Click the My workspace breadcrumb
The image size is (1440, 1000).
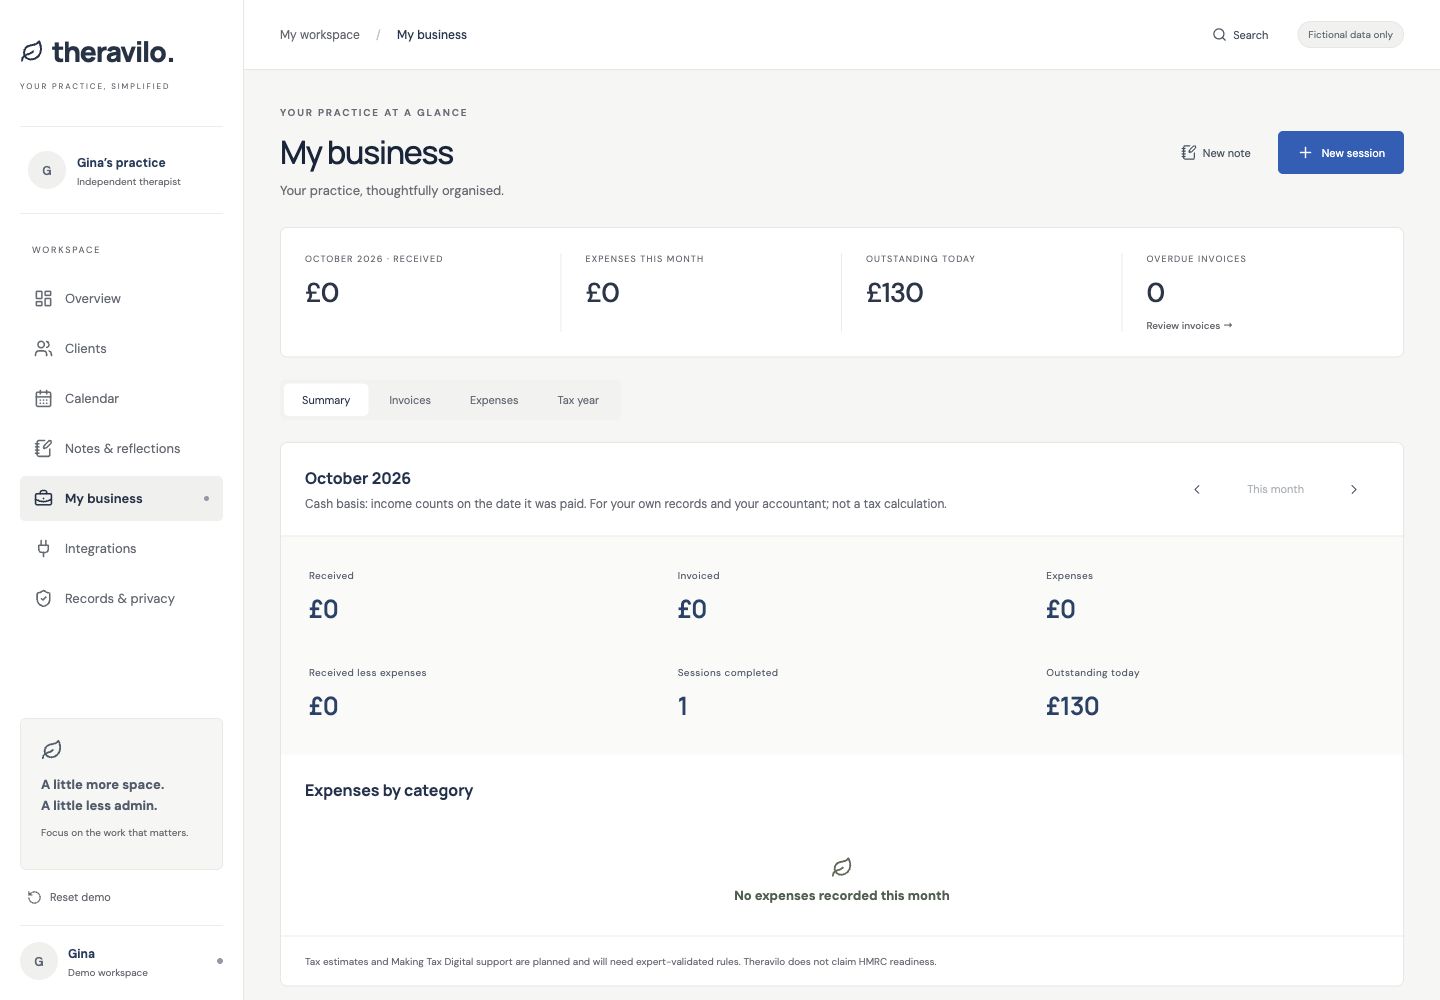(320, 35)
